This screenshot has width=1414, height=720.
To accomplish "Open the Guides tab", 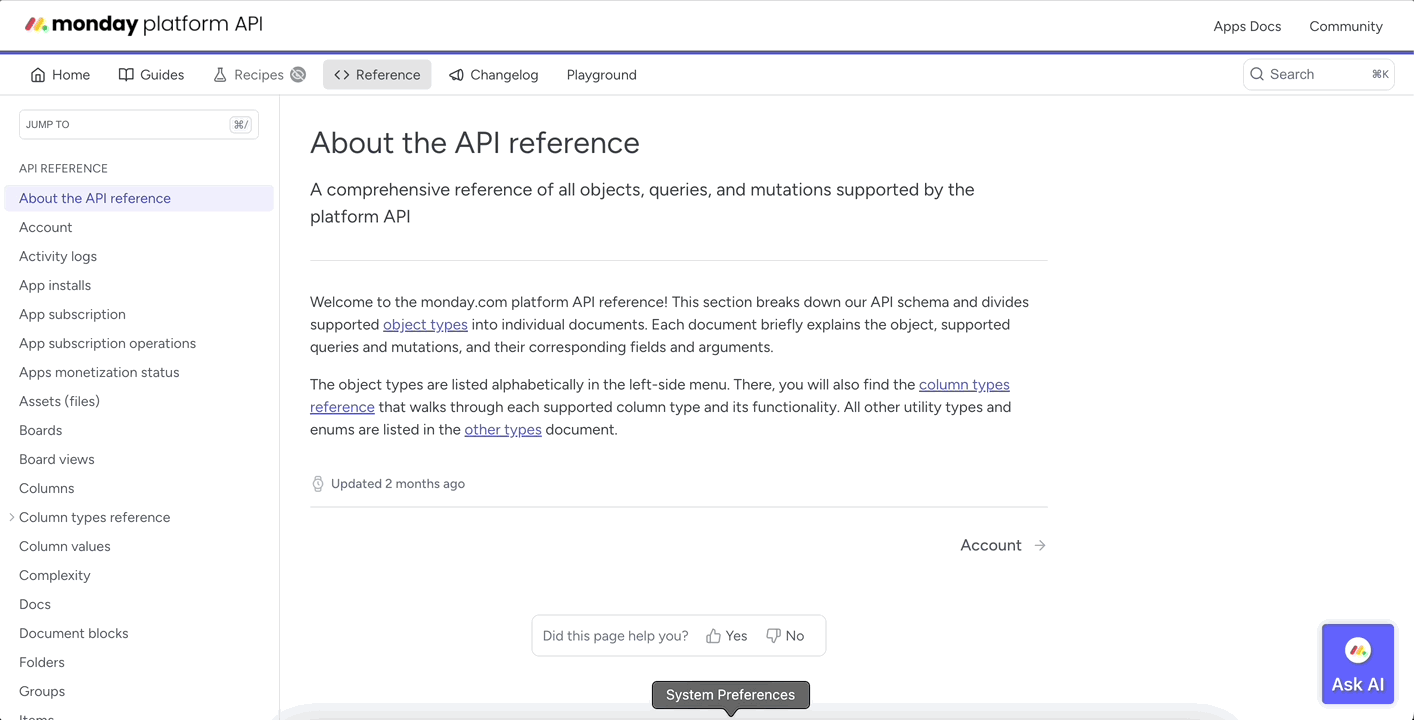I will (151, 75).
